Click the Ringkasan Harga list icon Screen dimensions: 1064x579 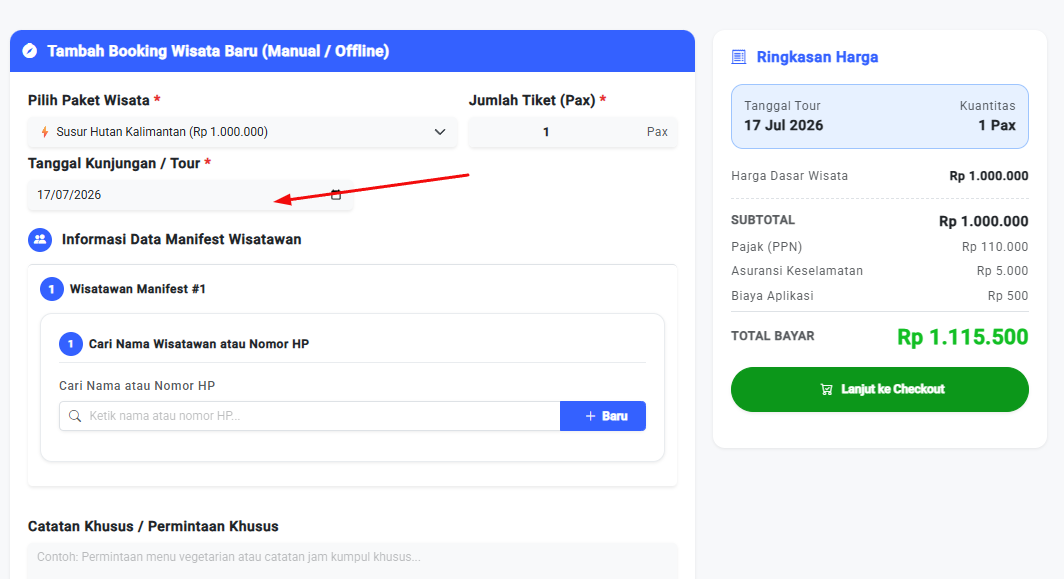(x=739, y=57)
